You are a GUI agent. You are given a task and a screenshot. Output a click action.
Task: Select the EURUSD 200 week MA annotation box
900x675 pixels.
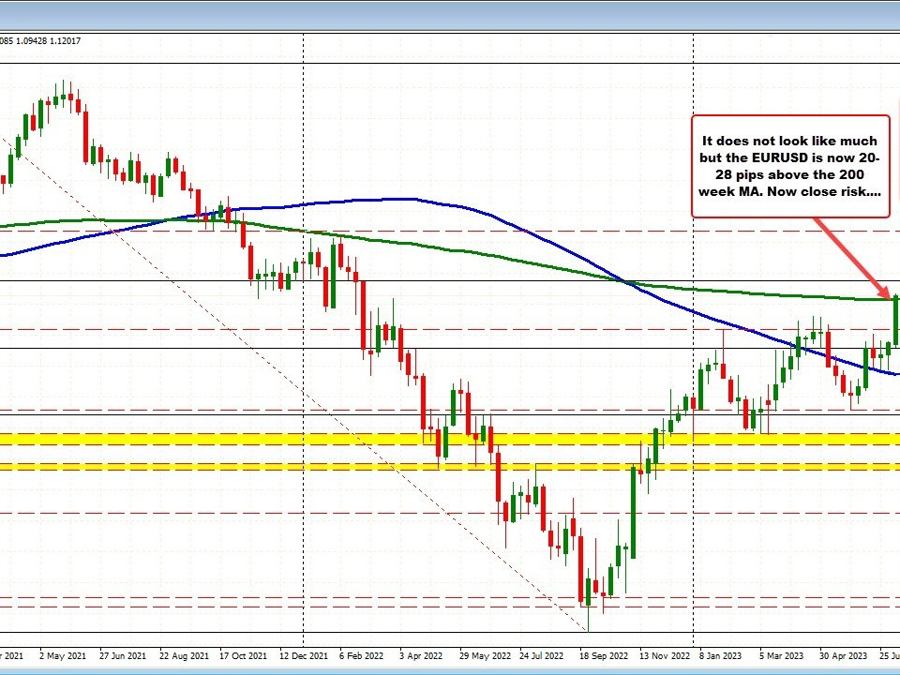point(790,166)
